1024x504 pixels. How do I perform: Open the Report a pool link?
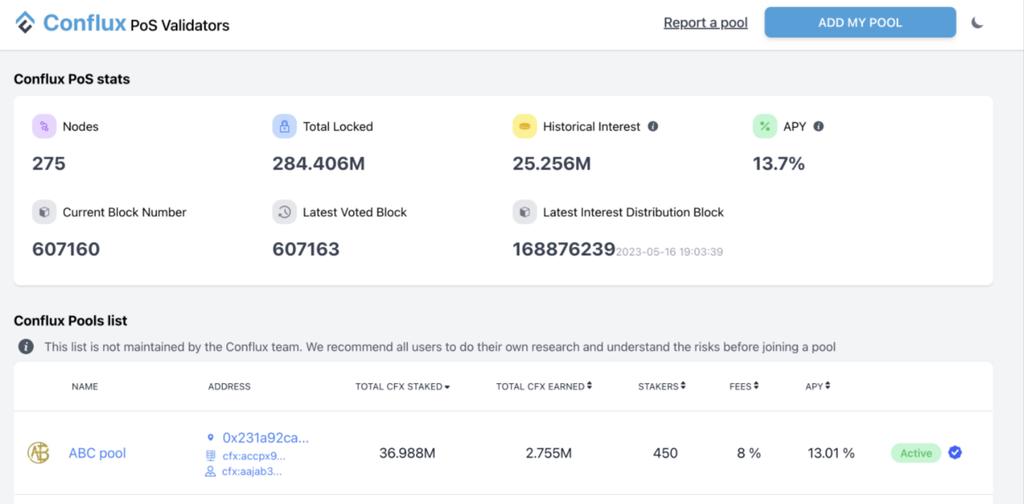coord(705,23)
